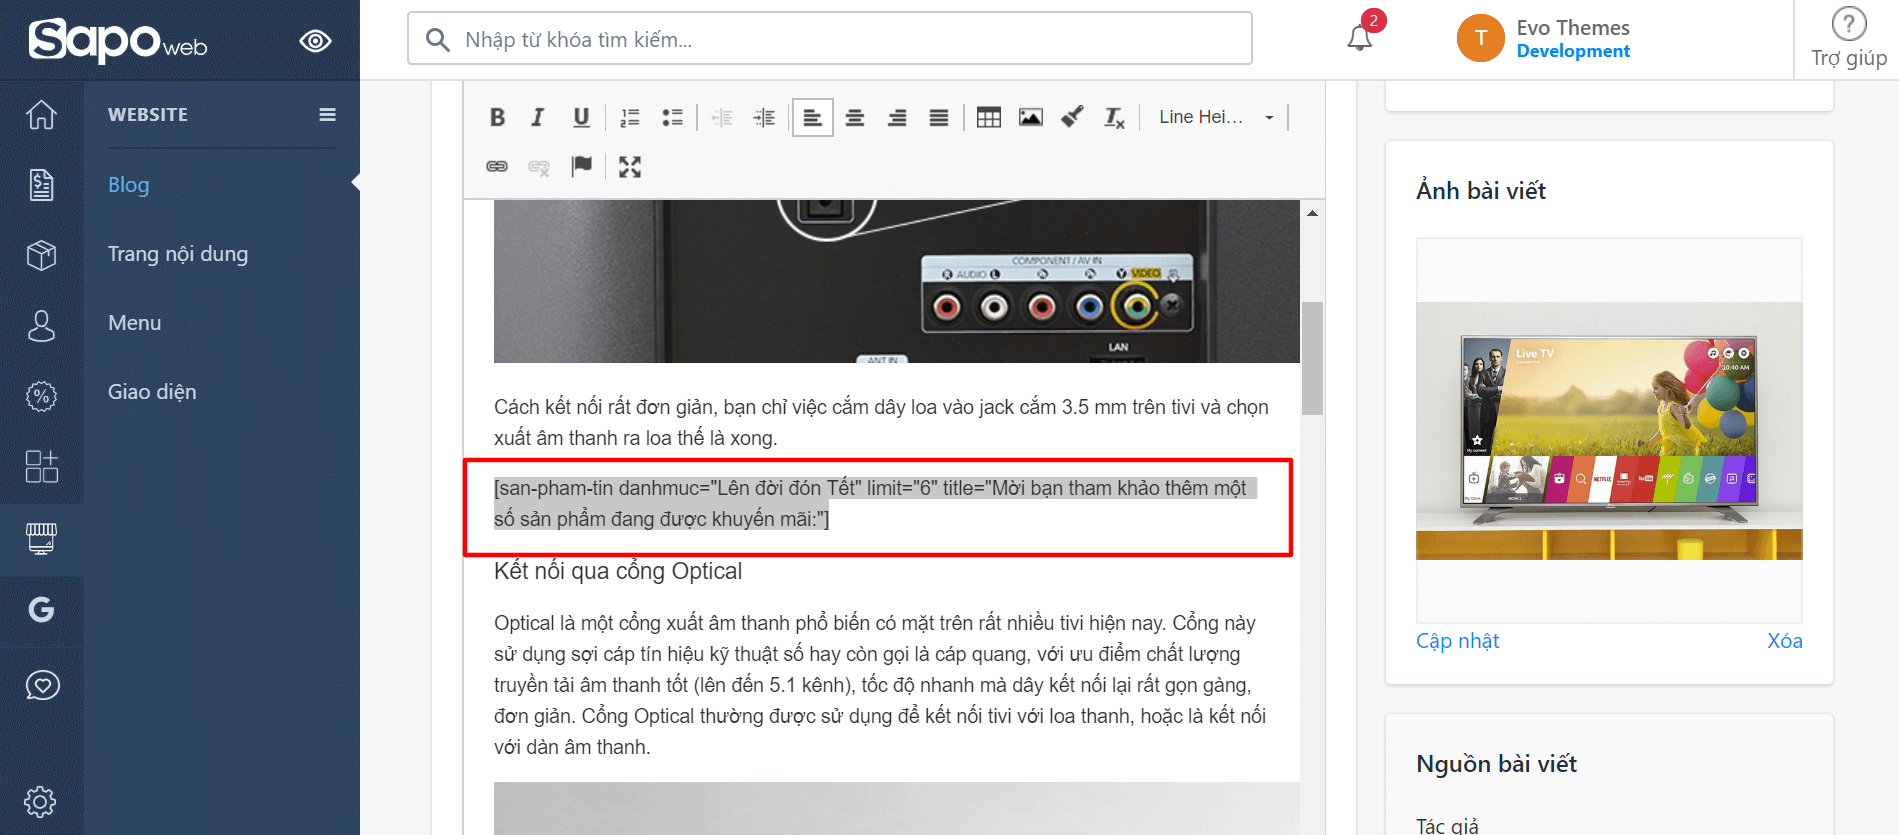This screenshot has width=1899, height=835.
Task: Click the TV post image thumbnail
Action: (1609, 431)
